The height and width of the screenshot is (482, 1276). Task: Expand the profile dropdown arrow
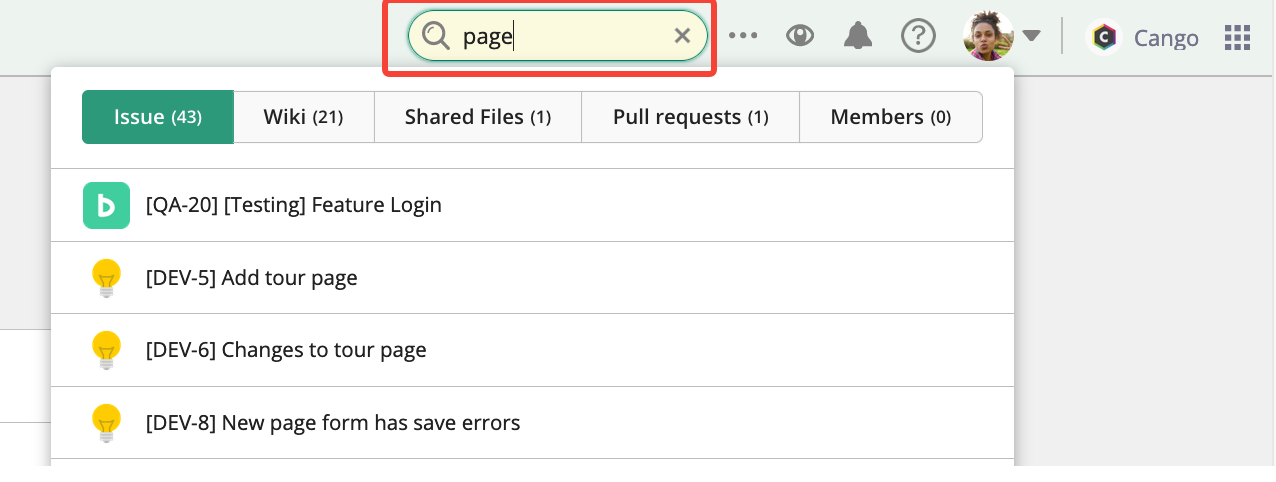[1032, 37]
